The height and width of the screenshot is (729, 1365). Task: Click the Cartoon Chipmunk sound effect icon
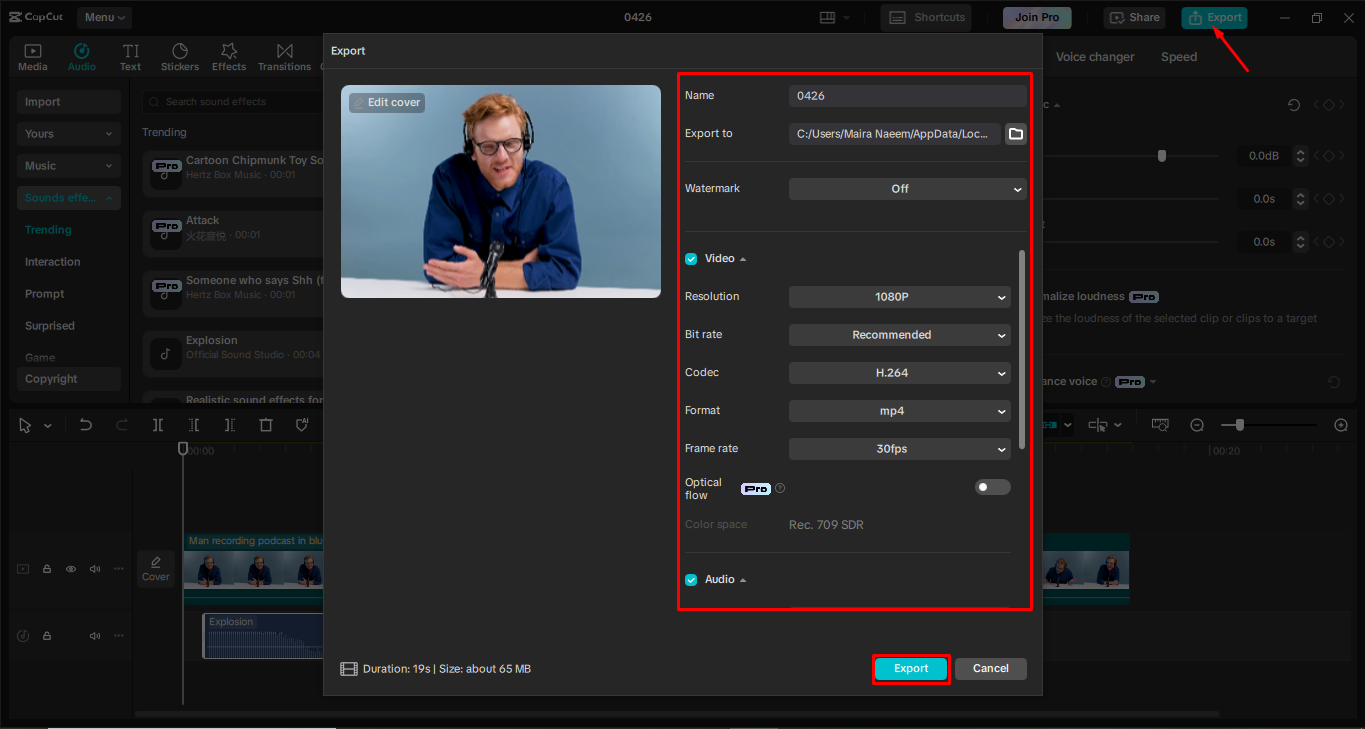[x=166, y=173]
